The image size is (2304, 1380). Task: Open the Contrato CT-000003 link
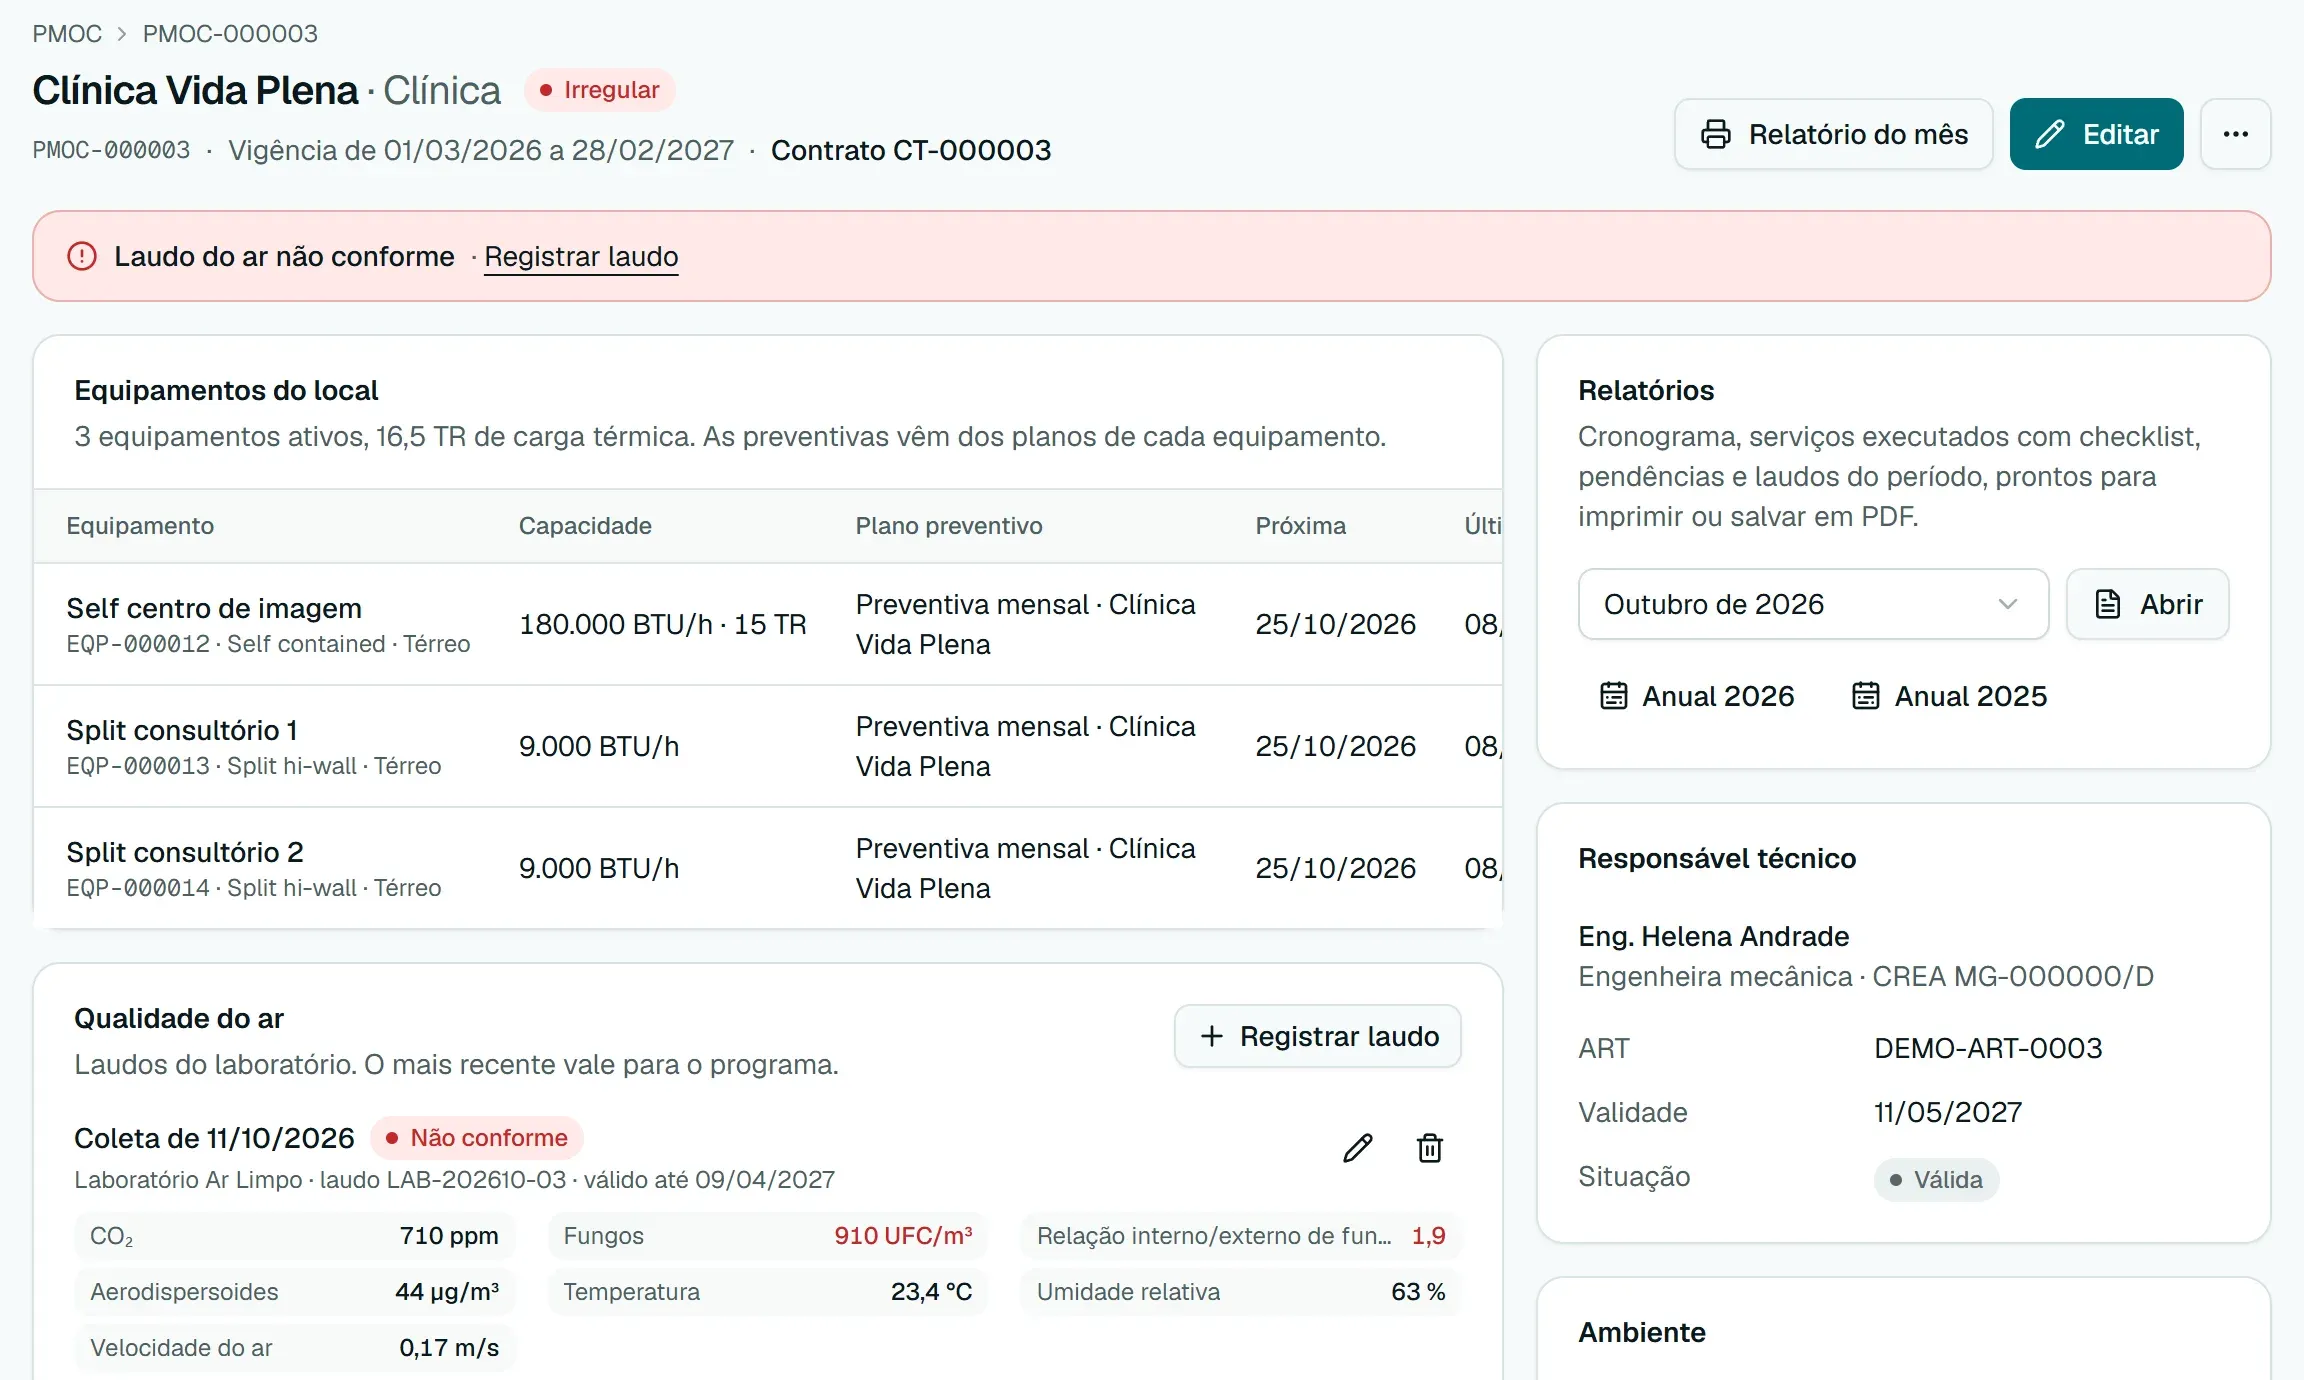pos(911,150)
